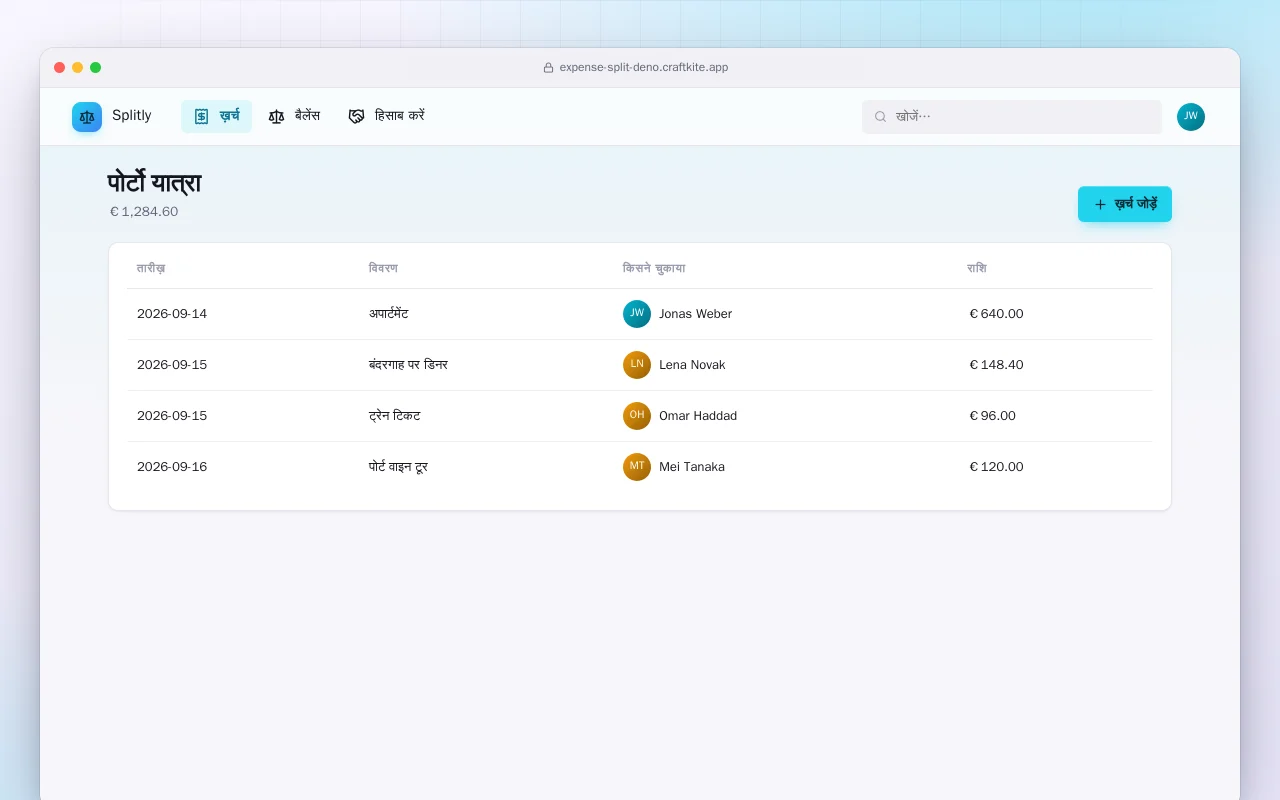Click the खर्च जोड़ें button
The height and width of the screenshot is (800, 1280).
pos(1125,204)
